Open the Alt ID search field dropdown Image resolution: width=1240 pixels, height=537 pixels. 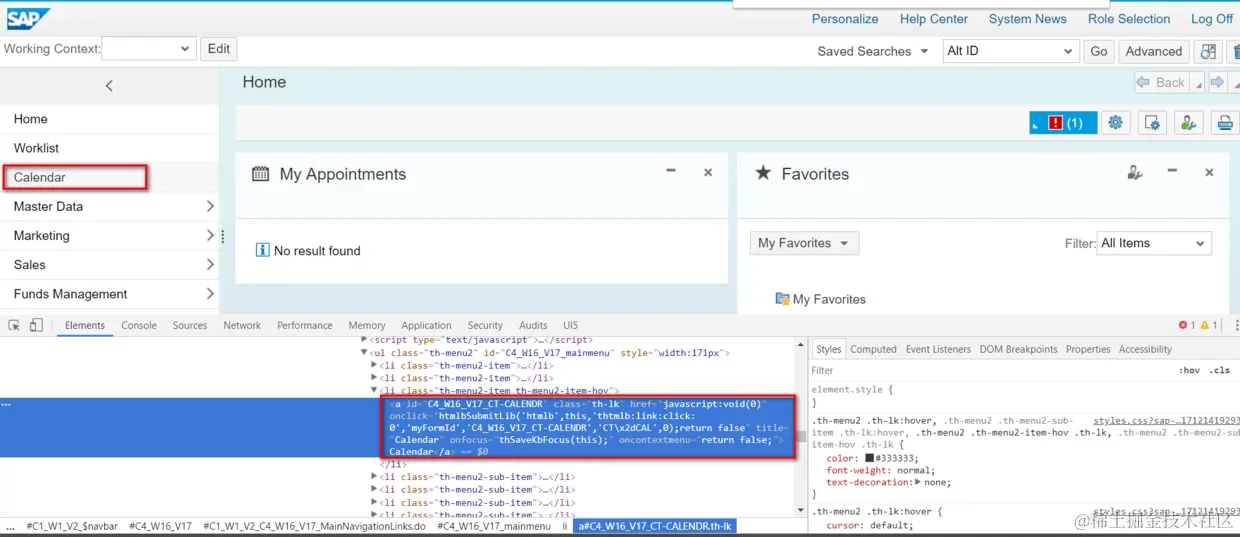pyautogui.click(x=1010, y=51)
